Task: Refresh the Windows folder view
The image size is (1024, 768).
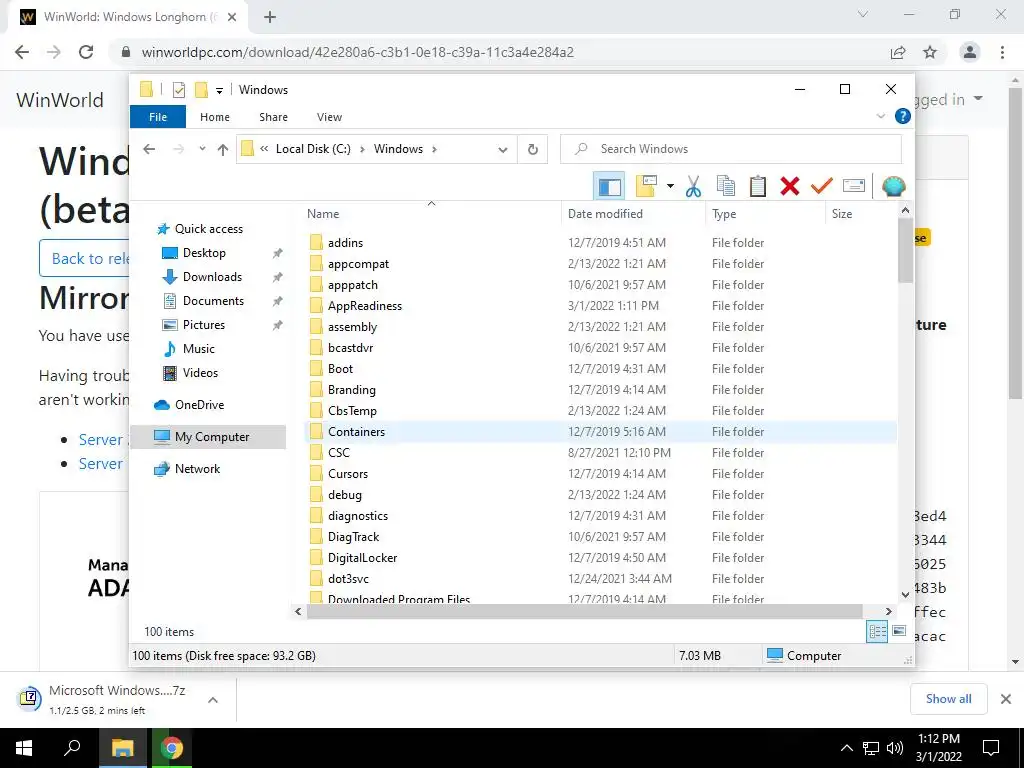Action: tap(533, 150)
